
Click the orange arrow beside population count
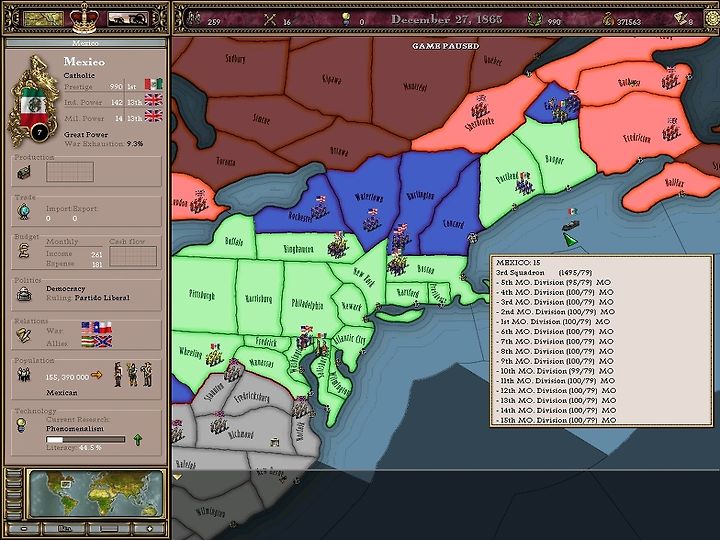tap(97, 375)
